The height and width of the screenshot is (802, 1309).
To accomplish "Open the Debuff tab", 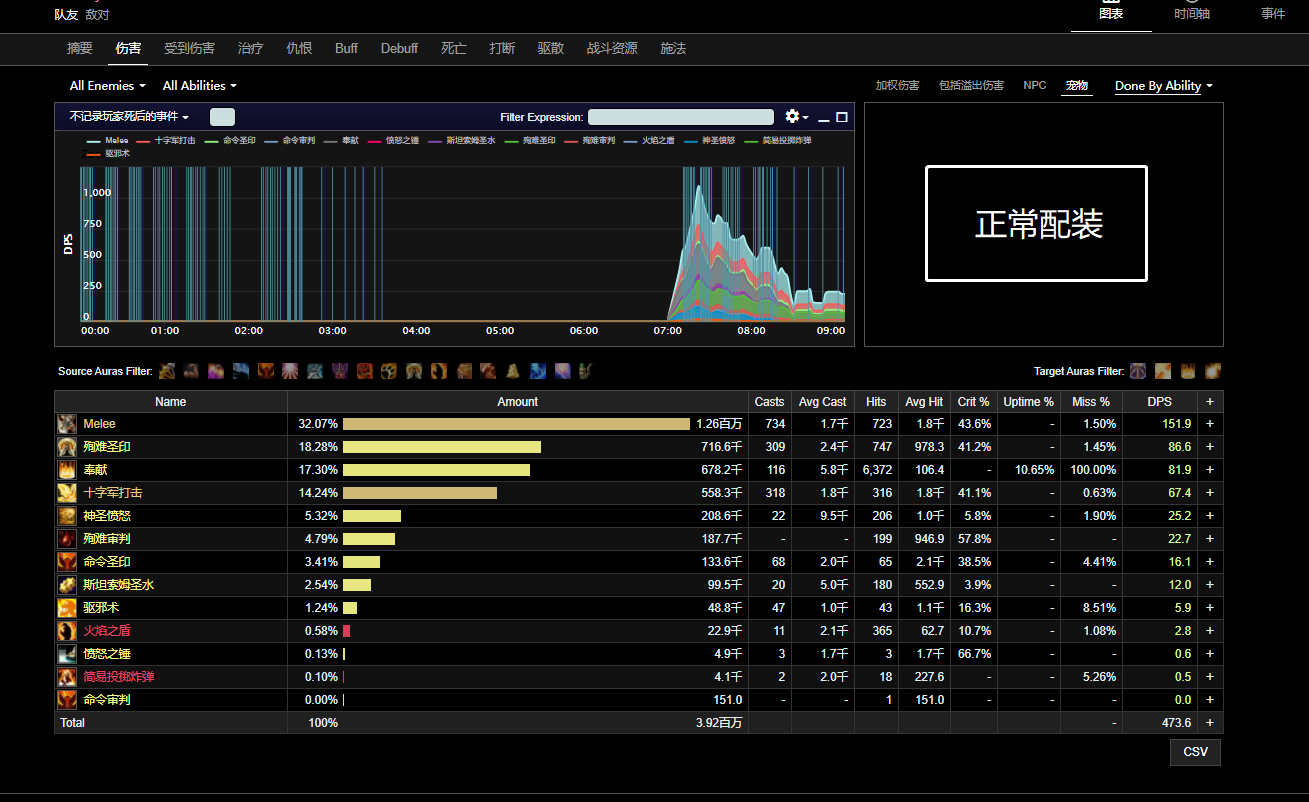I will tap(399, 48).
